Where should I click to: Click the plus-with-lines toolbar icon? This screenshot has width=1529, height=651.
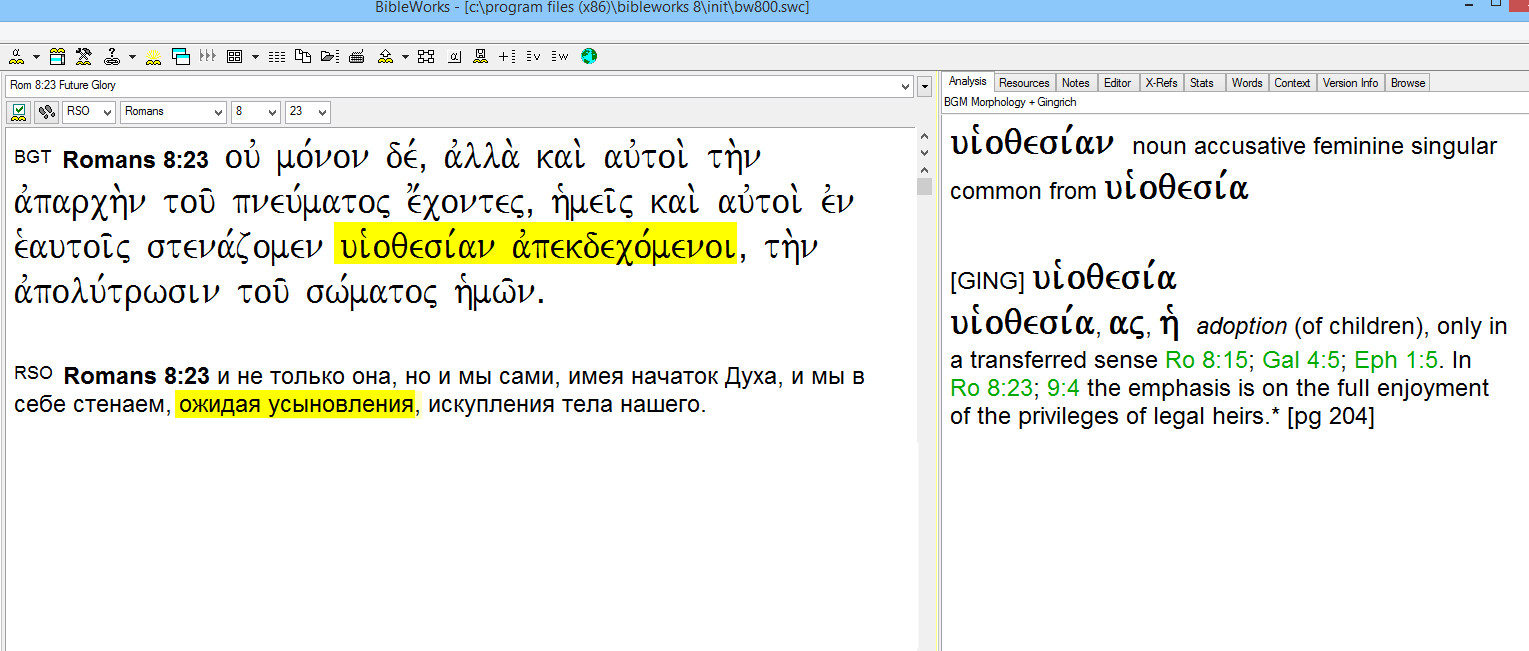(507, 56)
